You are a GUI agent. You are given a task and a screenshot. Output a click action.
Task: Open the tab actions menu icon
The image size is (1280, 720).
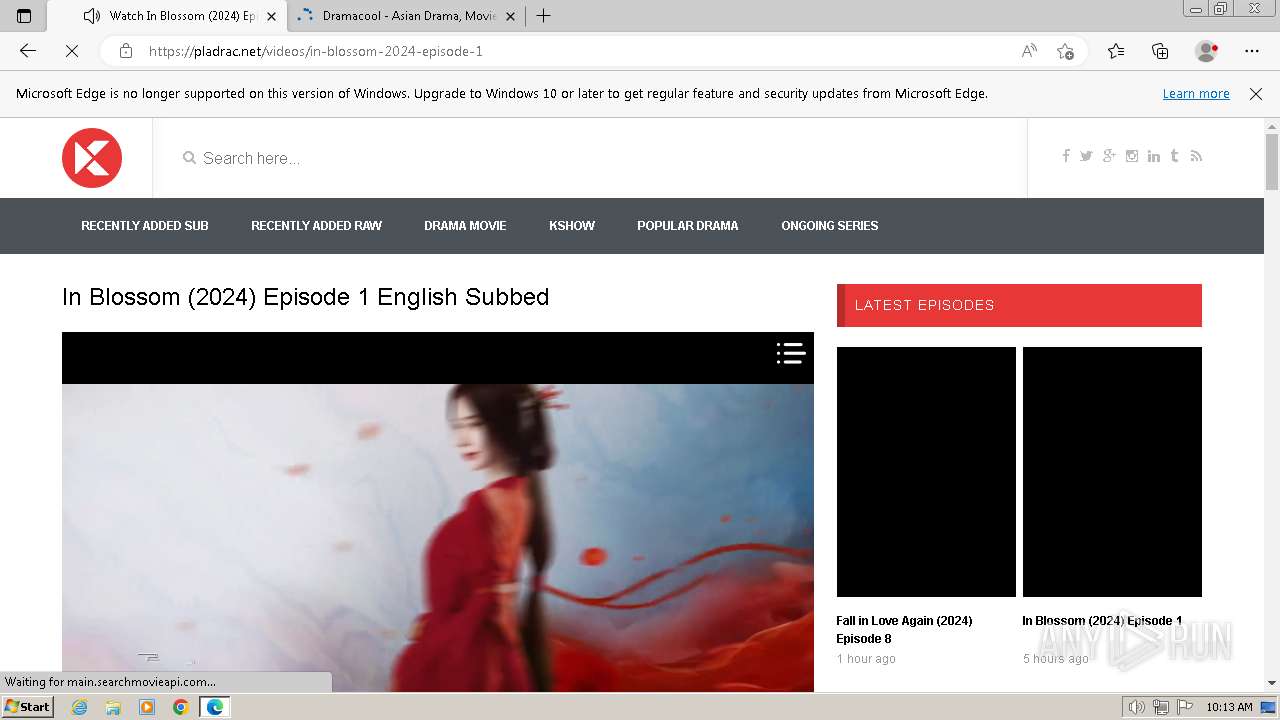click(x=24, y=16)
